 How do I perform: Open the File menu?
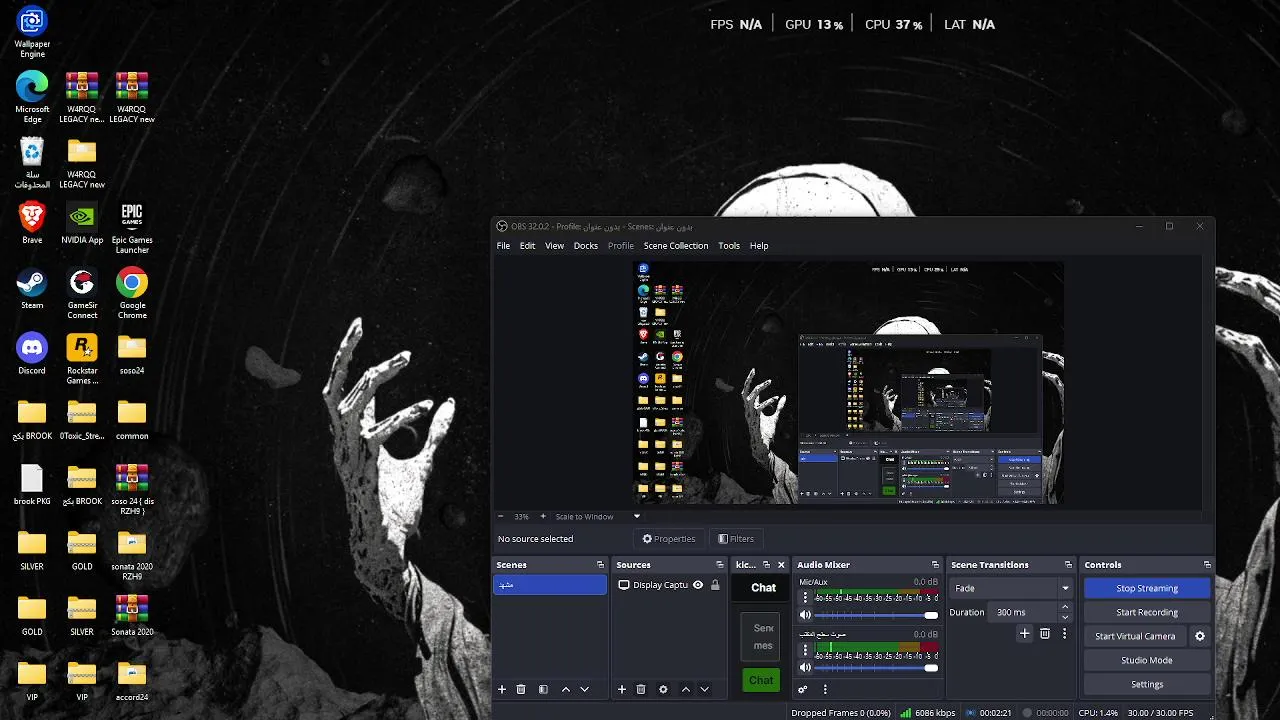pos(503,246)
